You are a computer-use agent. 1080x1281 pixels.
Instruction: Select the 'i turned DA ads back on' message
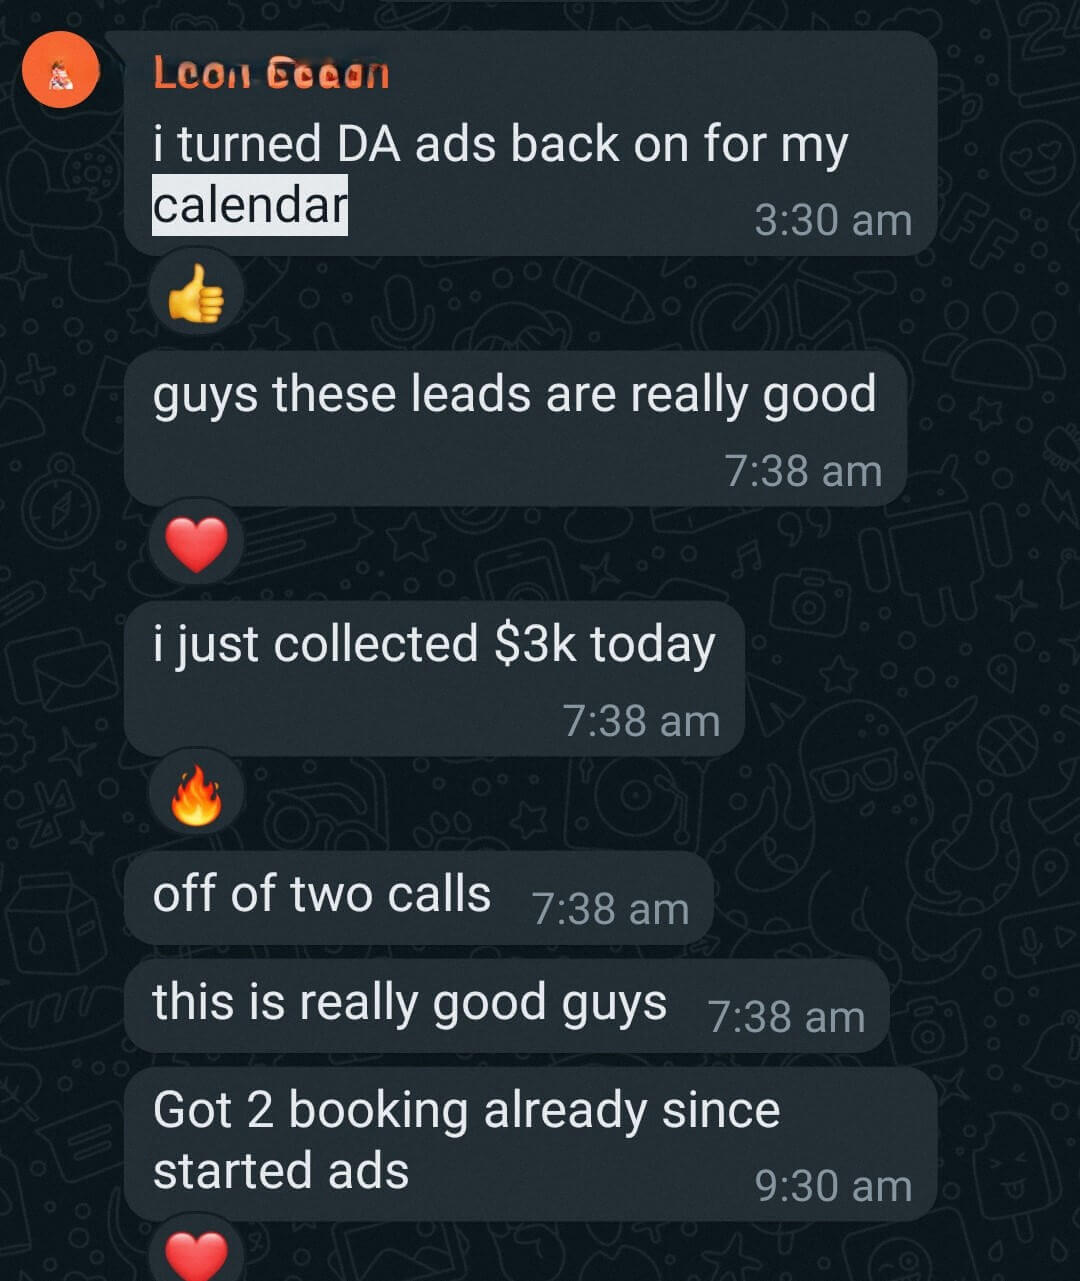tap(500, 144)
